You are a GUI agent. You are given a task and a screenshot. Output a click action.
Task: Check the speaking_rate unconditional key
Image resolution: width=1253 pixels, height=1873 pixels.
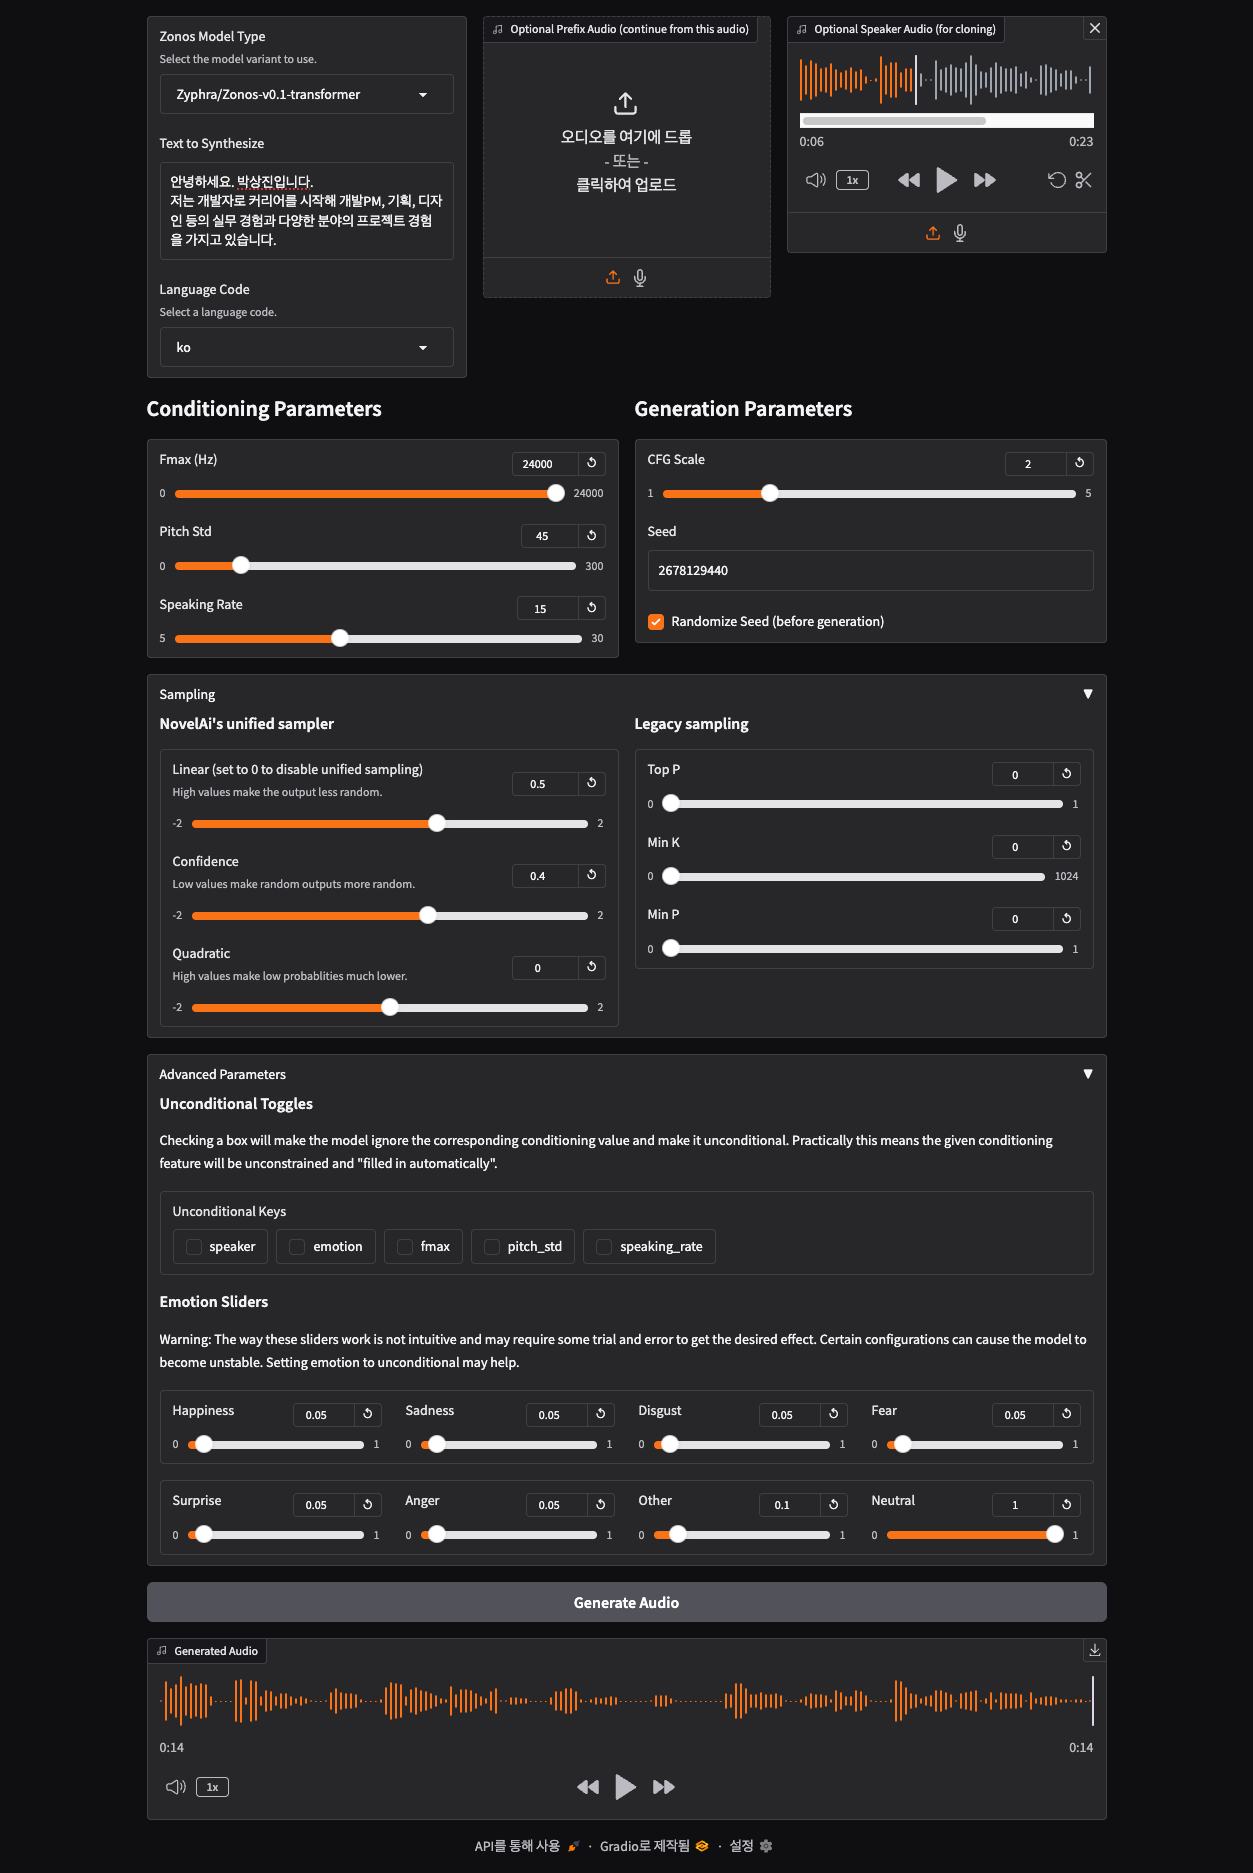604,1247
